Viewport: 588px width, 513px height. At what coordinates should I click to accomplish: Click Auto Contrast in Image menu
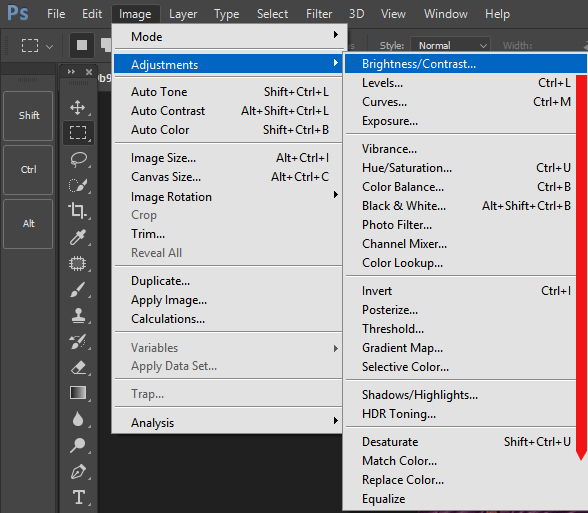pos(229,111)
